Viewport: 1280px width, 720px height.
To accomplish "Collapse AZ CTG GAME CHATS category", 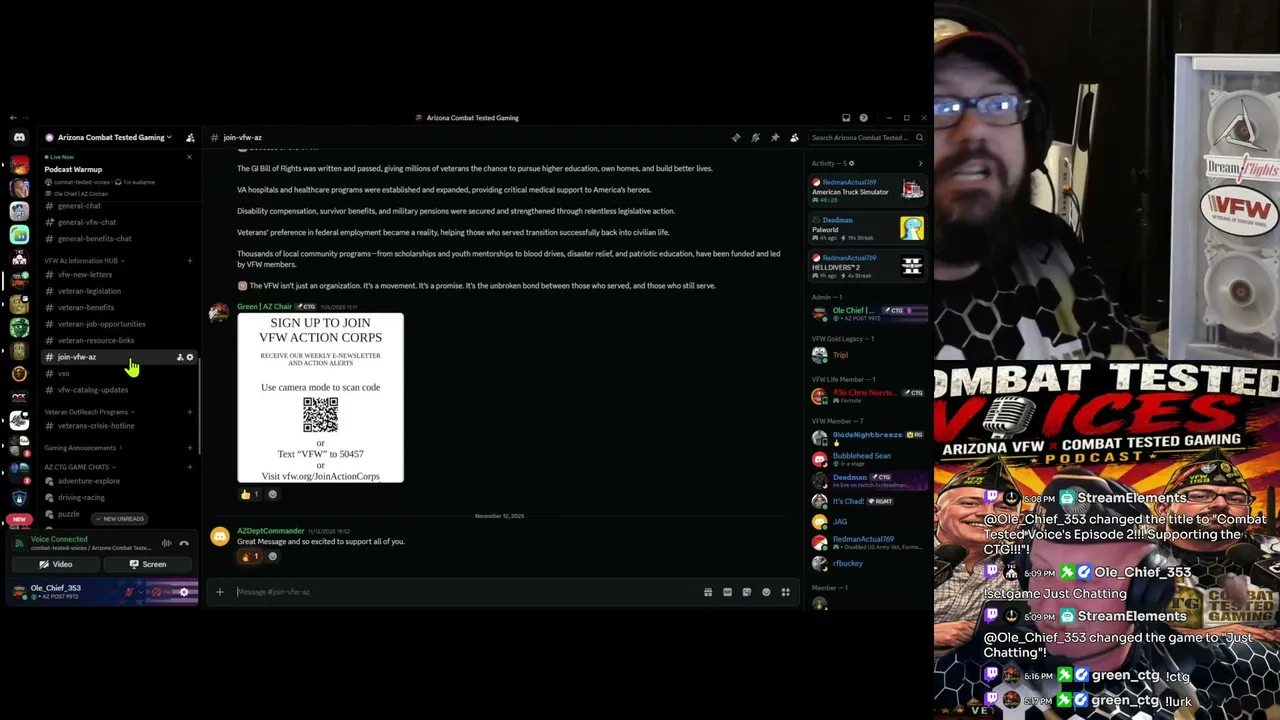I will point(78,467).
